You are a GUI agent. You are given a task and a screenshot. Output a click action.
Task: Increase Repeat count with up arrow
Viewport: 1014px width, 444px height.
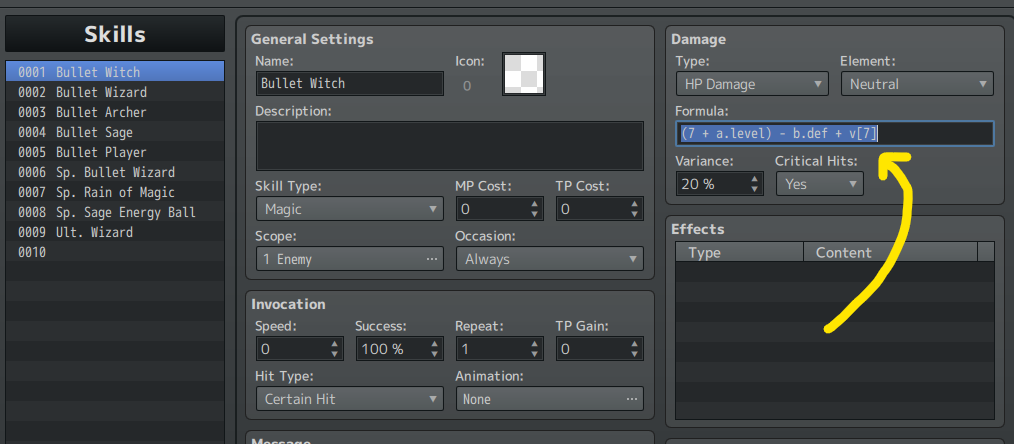535,344
